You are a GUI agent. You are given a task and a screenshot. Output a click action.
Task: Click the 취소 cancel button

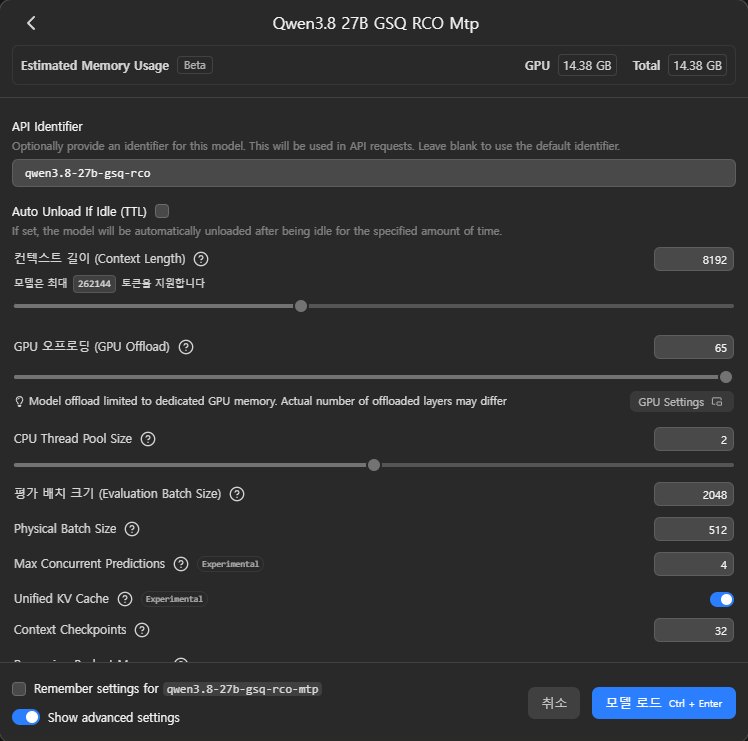(x=553, y=703)
